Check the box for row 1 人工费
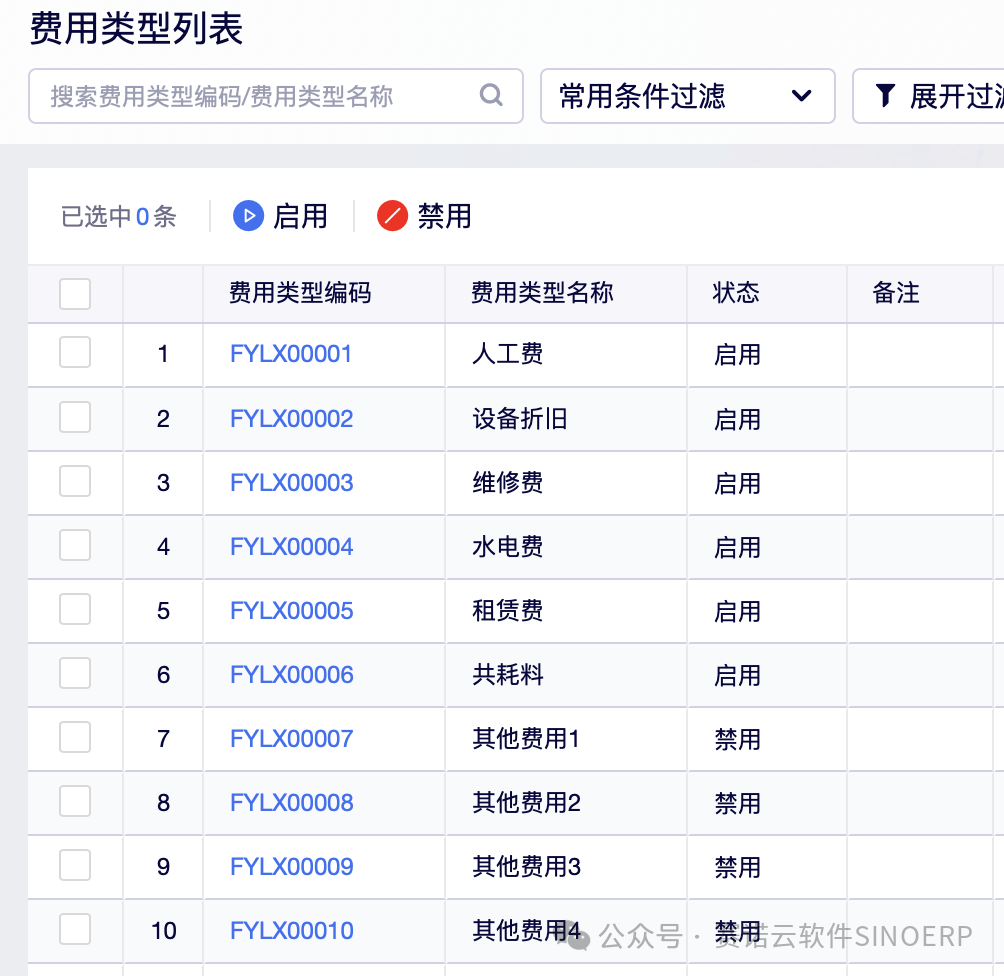Image resolution: width=1004 pixels, height=976 pixels. [75, 353]
